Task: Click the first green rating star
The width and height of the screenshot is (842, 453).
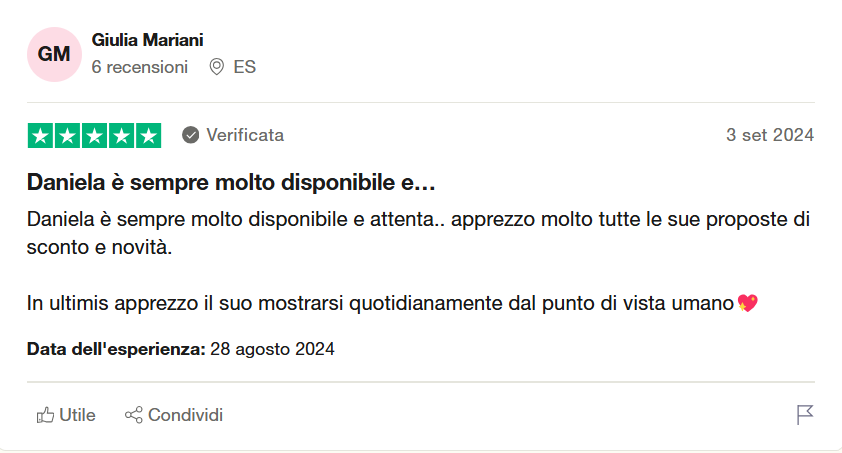Action: 41,135
